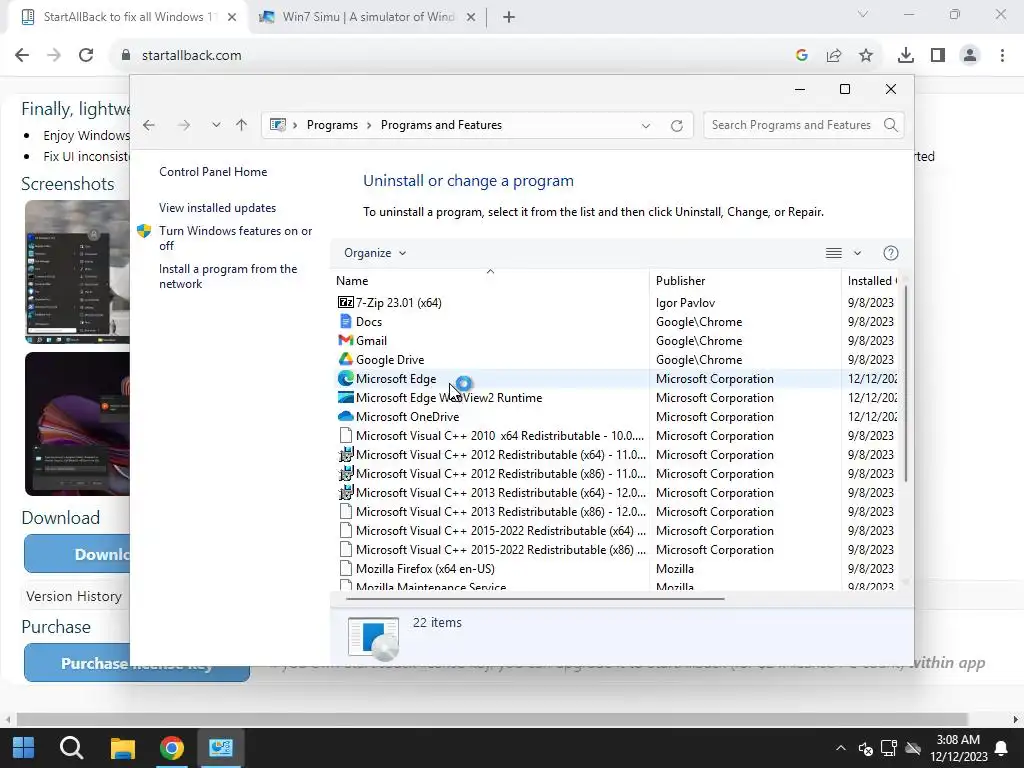Open recent locations dropdown arrow
Viewport: 1024px width, 768px height.
point(216,125)
